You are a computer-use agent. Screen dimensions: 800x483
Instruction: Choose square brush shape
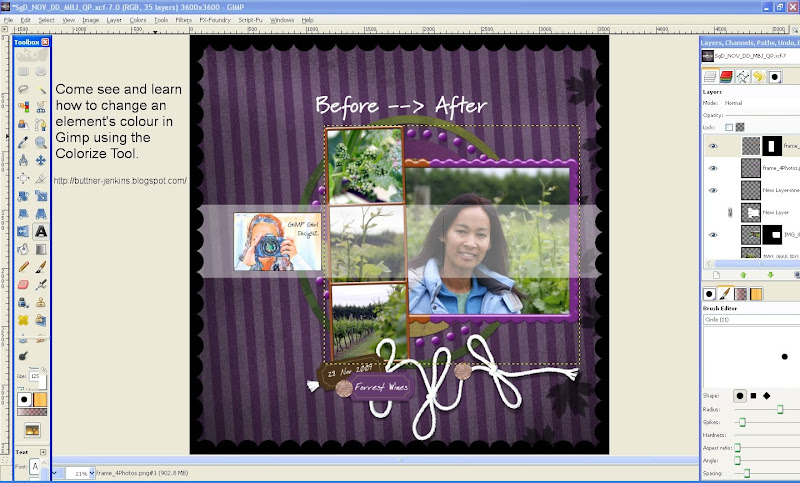coord(754,395)
